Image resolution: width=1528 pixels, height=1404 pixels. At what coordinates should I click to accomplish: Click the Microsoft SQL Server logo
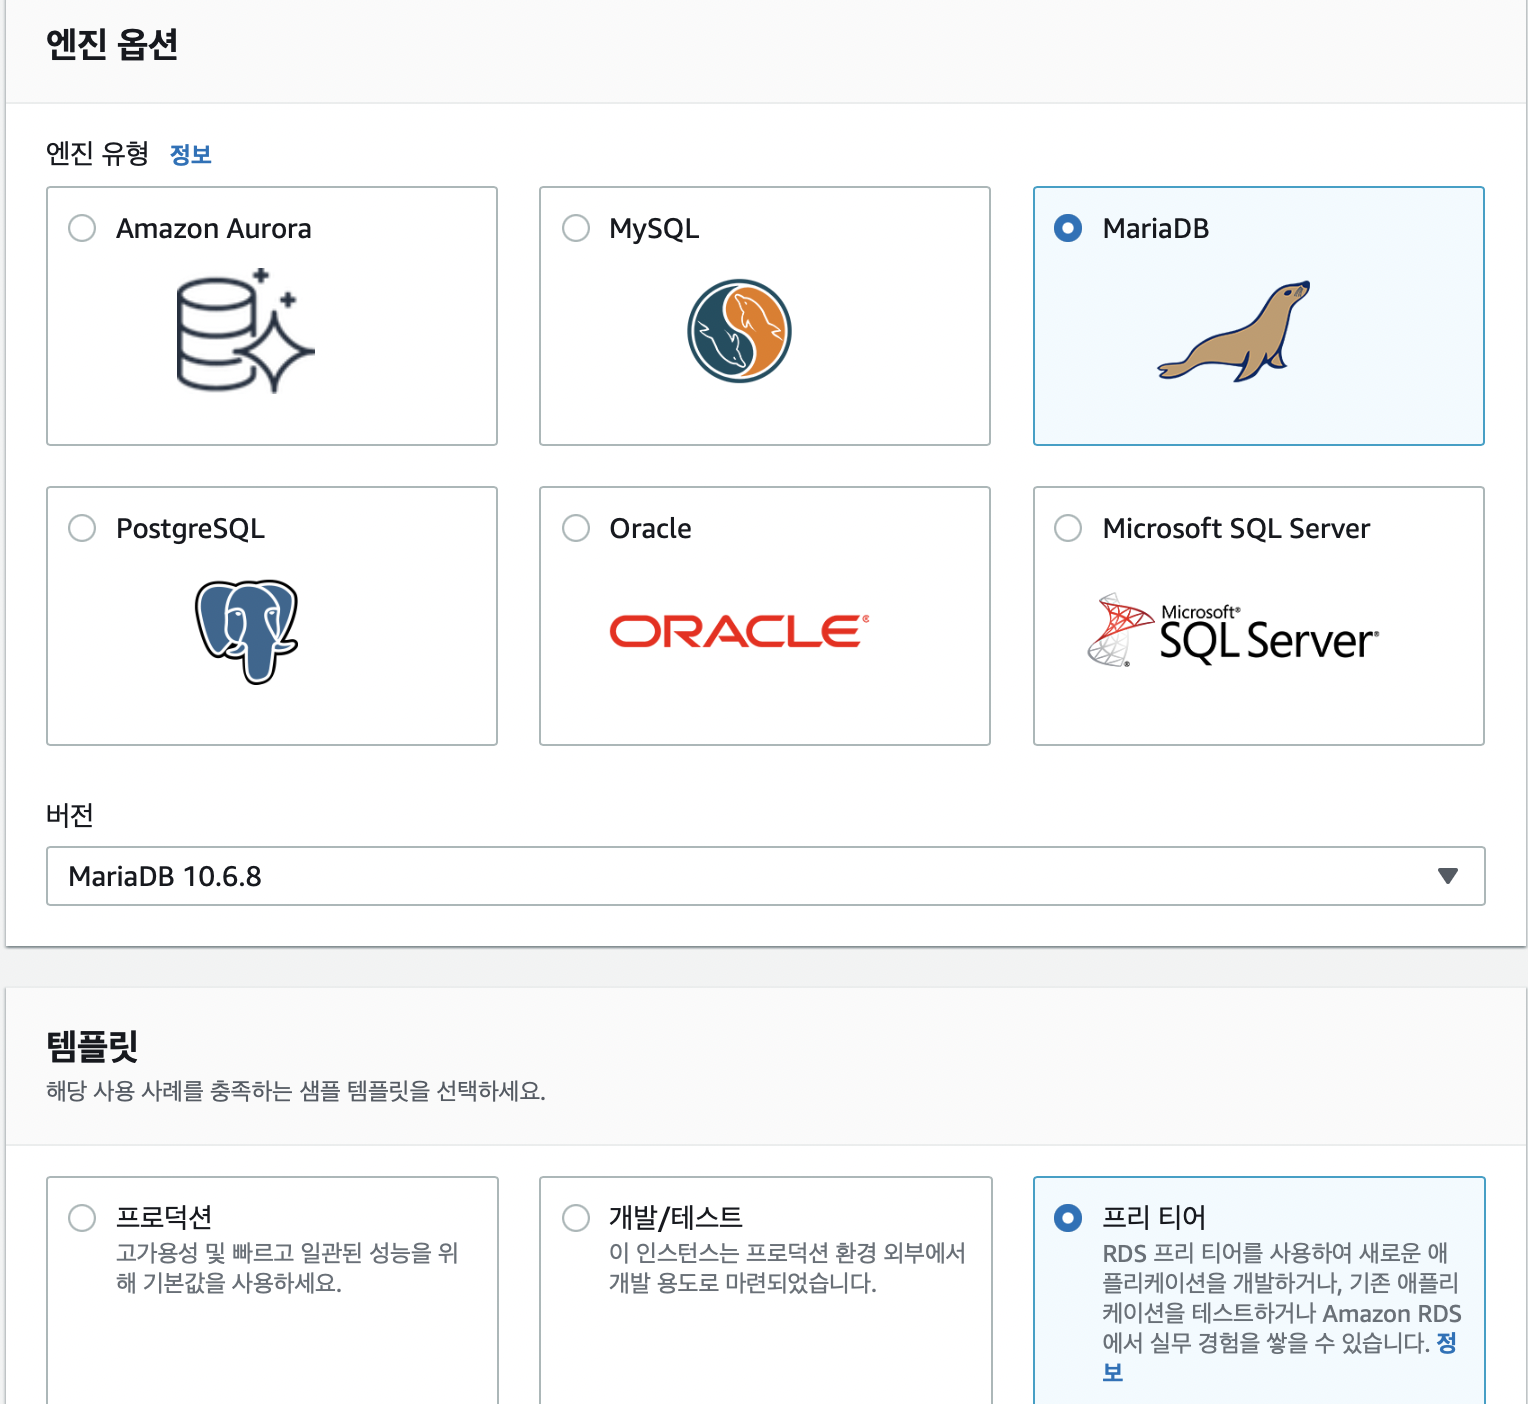pos(1234,630)
